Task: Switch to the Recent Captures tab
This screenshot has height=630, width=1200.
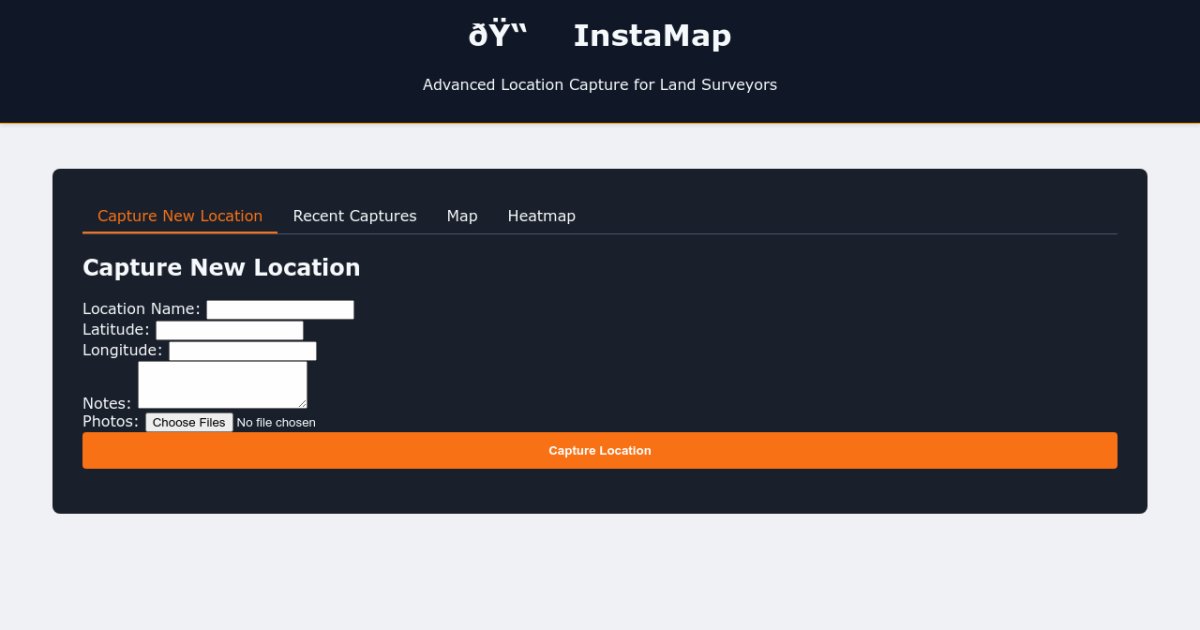Action: (354, 215)
